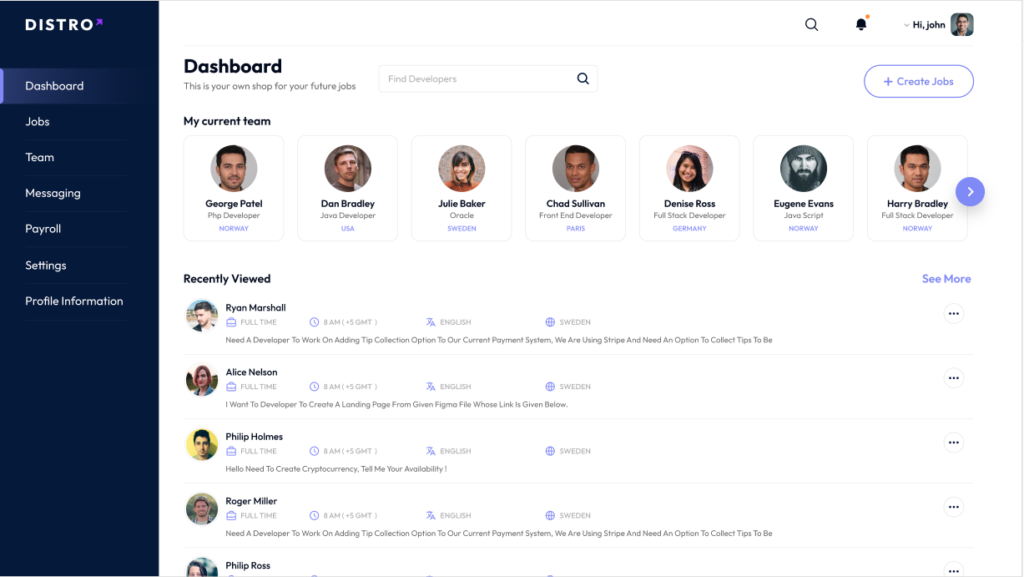Viewport: 1024px width, 577px height.
Task: Click Julie Baker's SWEDEN location label
Action: tap(462, 228)
